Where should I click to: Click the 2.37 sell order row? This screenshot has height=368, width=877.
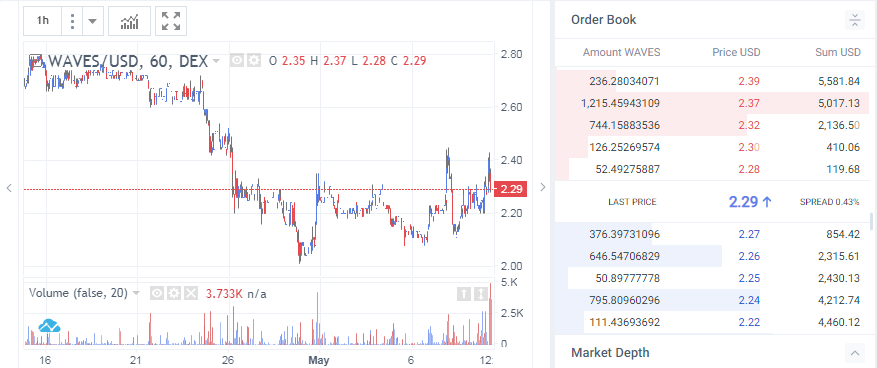pos(712,103)
